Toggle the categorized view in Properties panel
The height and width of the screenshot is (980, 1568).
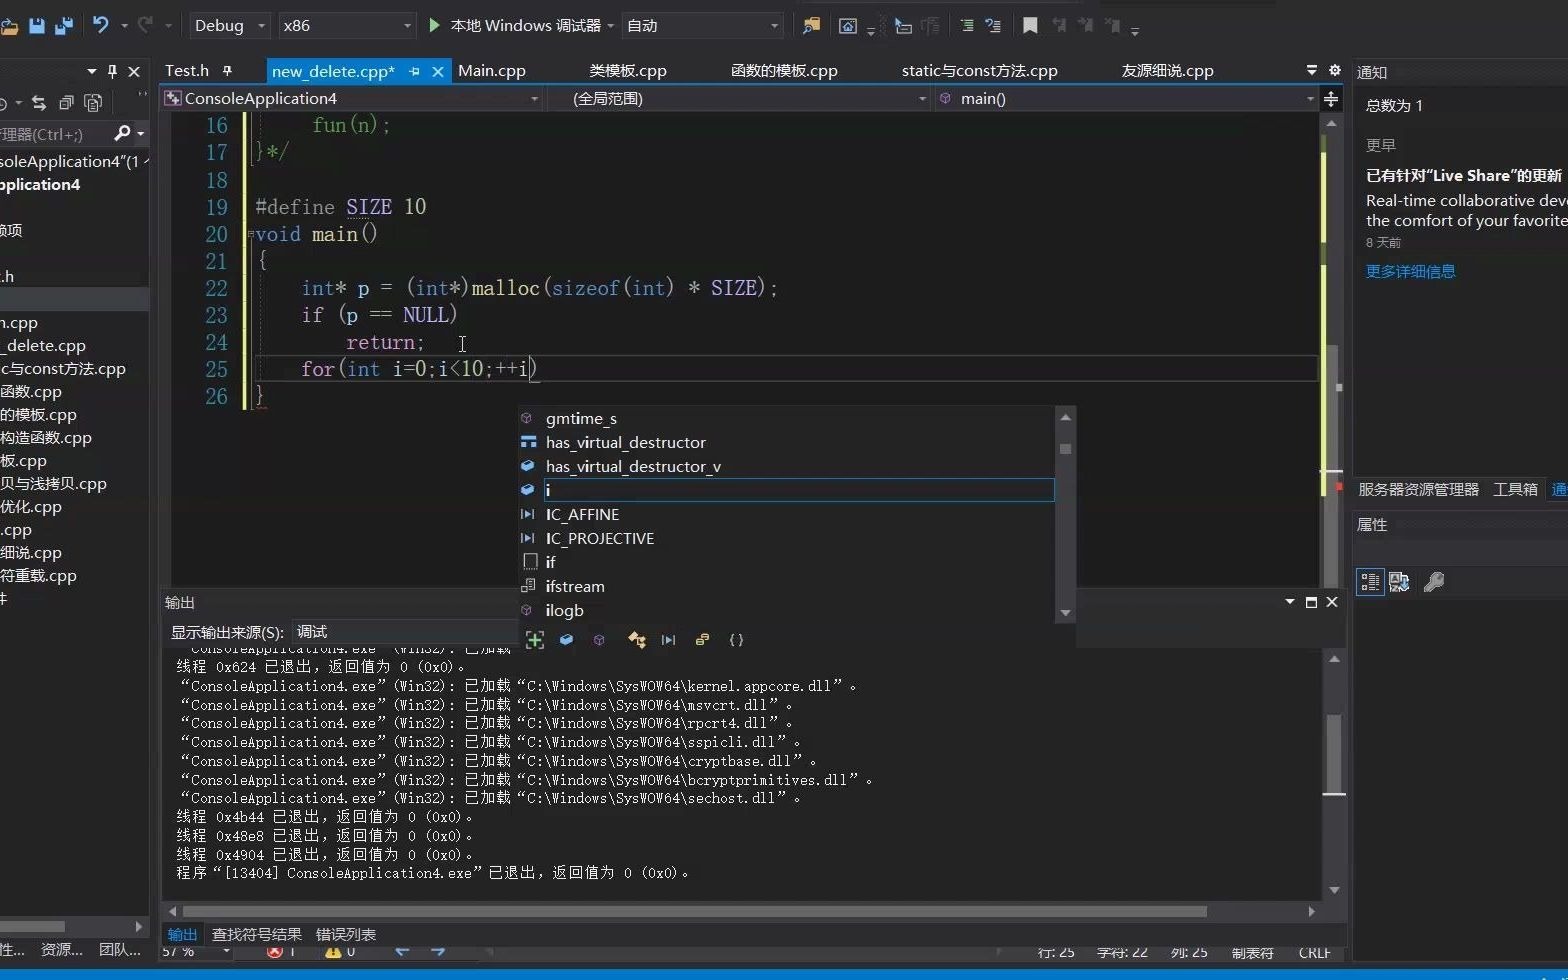coord(1370,582)
